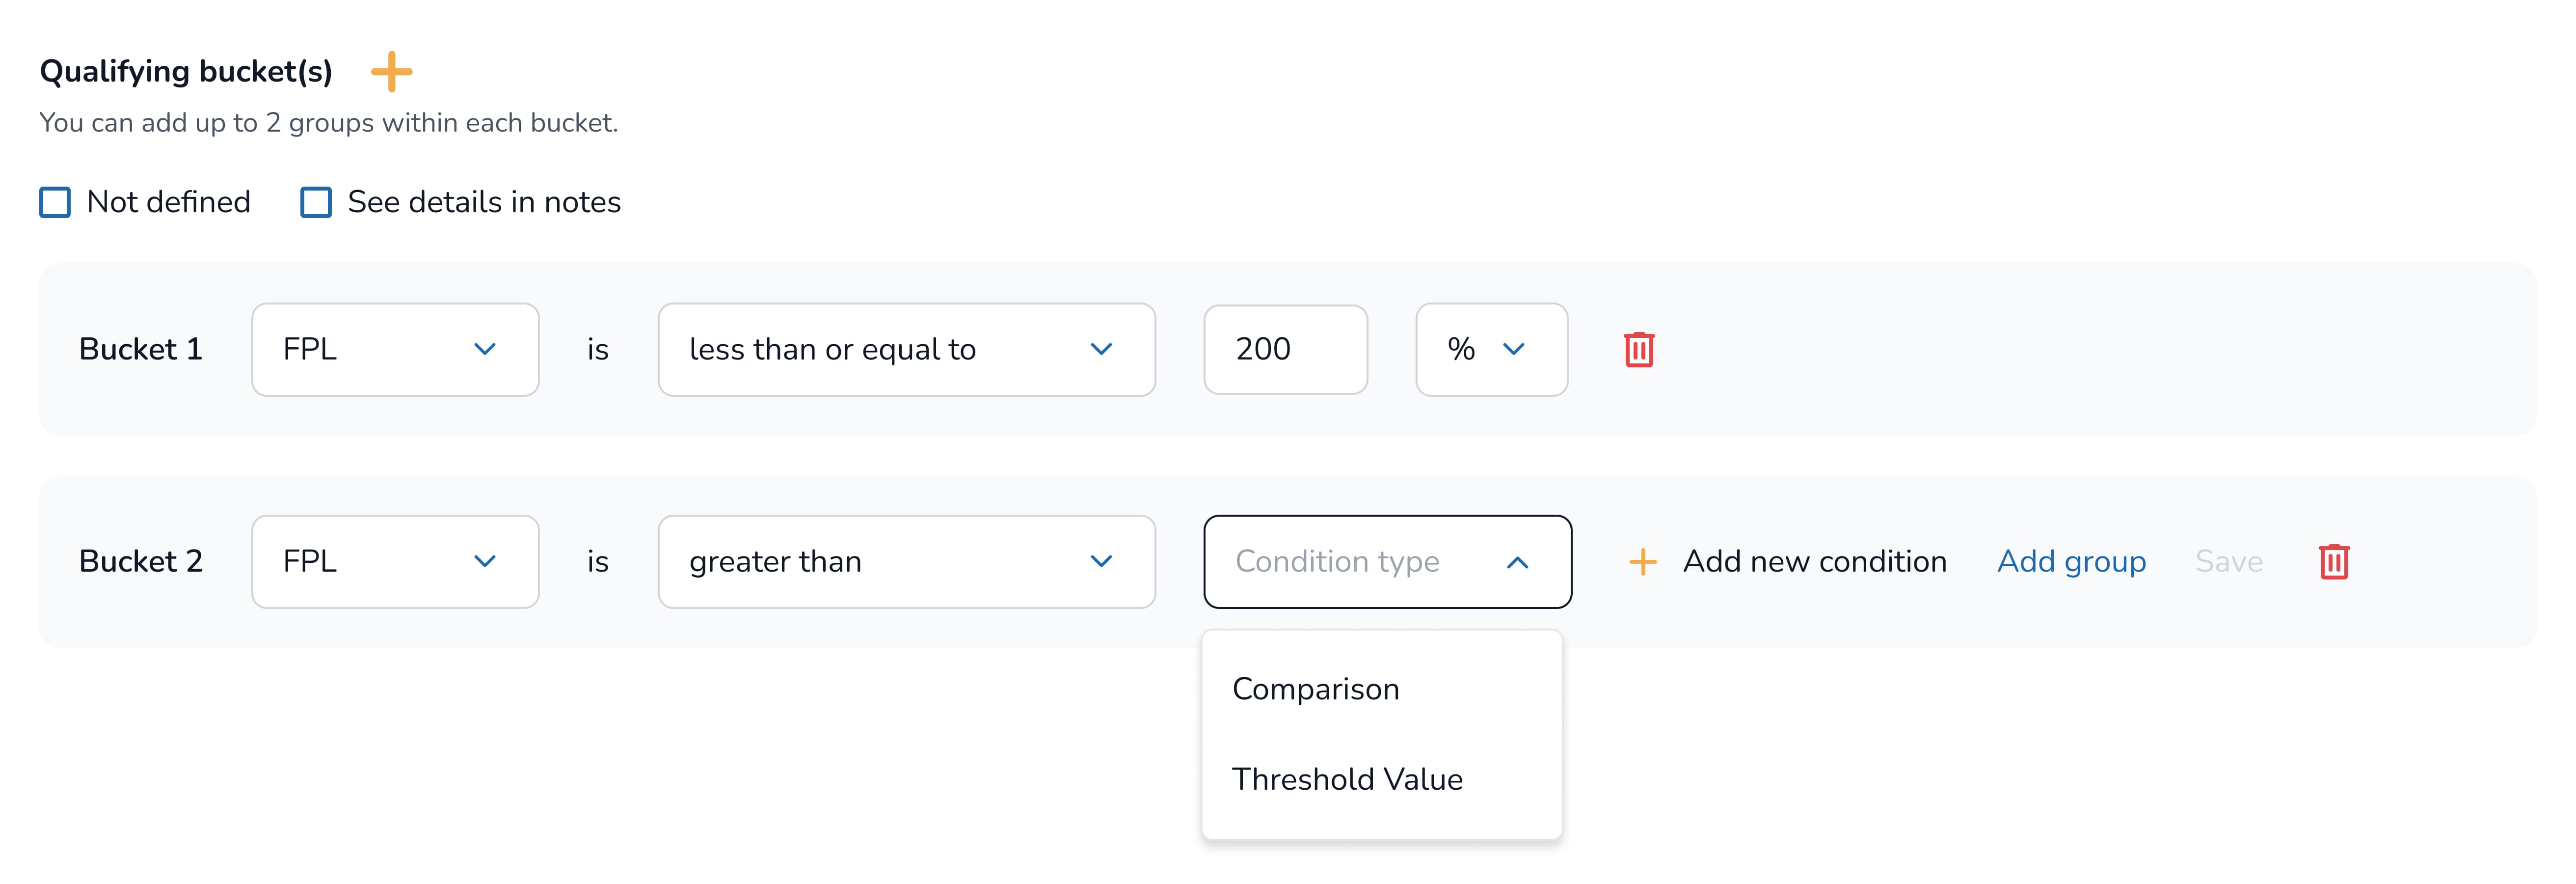Click the 200 value input field
The height and width of the screenshot is (884, 2576).
click(1285, 350)
